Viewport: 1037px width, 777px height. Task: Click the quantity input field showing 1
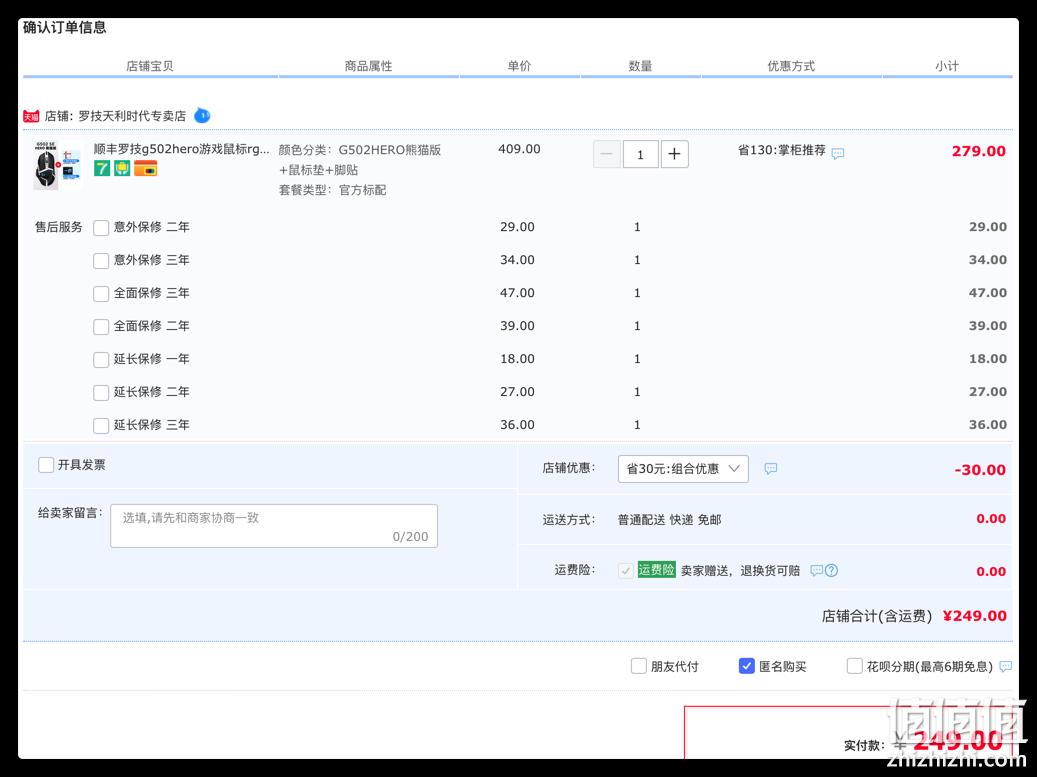coord(640,154)
